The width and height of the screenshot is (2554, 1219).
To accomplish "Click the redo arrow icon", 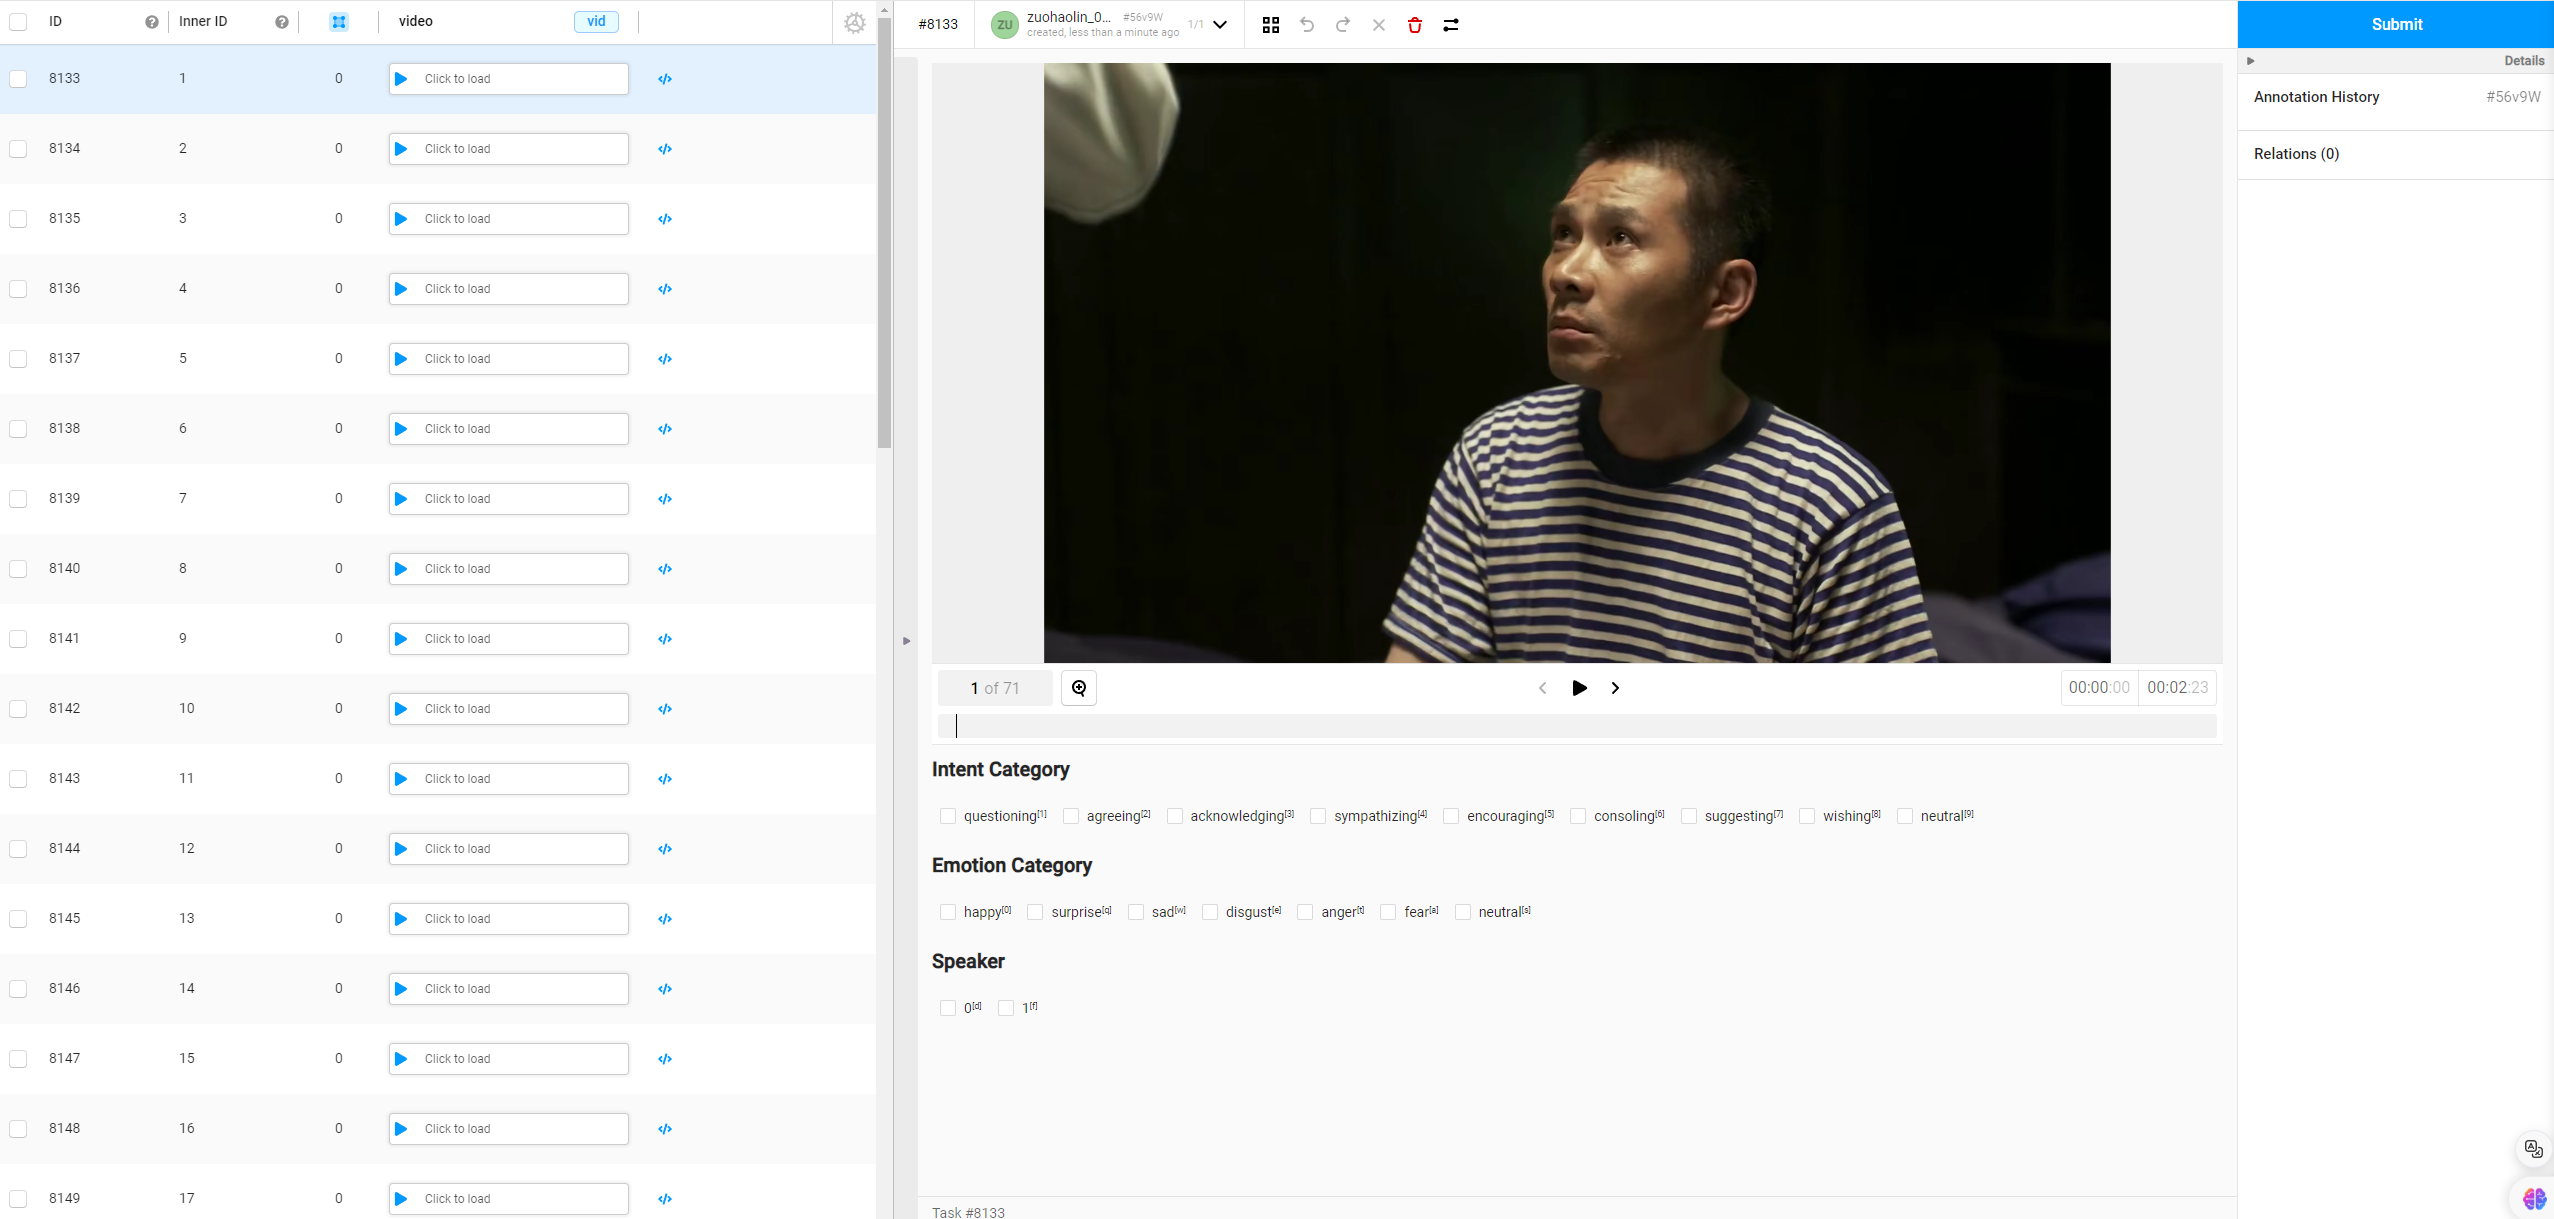I will [x=1343, y=25].
